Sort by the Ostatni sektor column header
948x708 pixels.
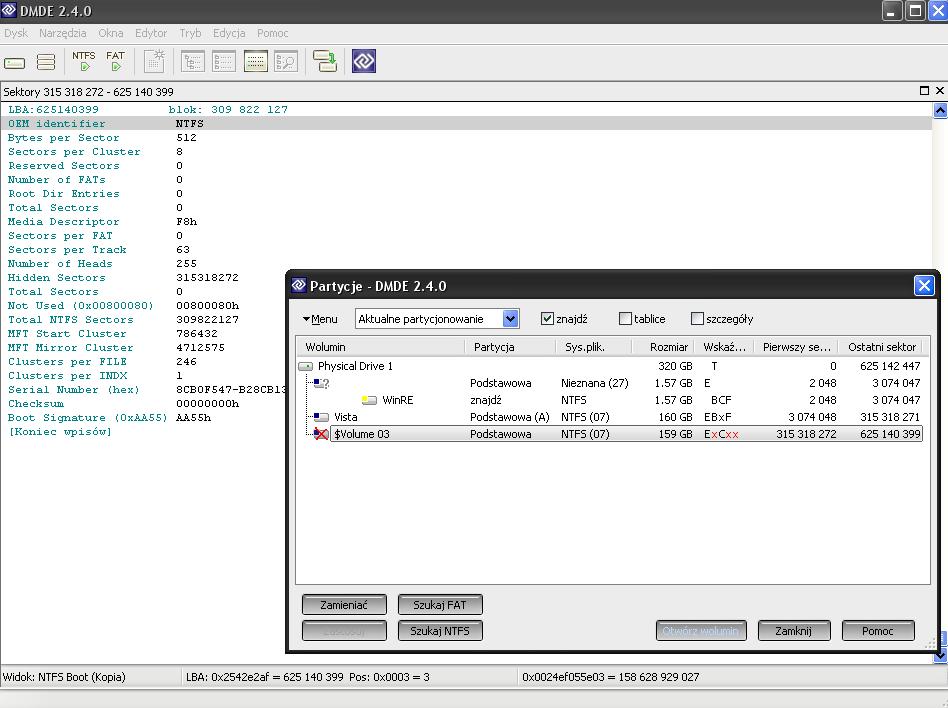pos(882,347)
